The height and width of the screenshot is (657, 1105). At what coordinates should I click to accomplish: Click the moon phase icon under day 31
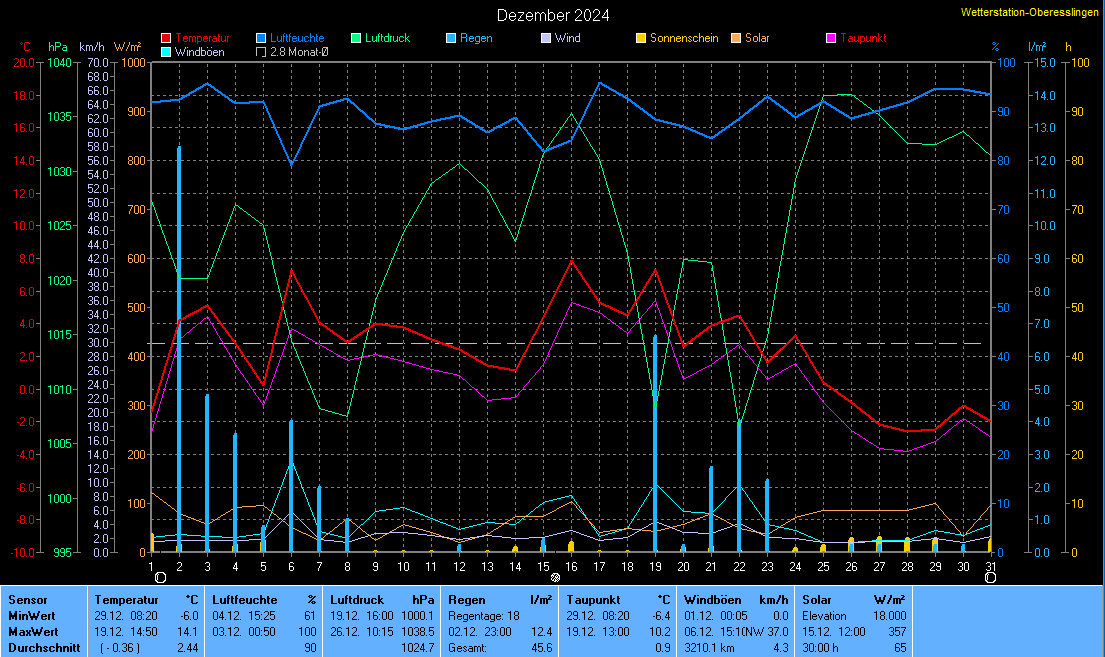[989, 577]
